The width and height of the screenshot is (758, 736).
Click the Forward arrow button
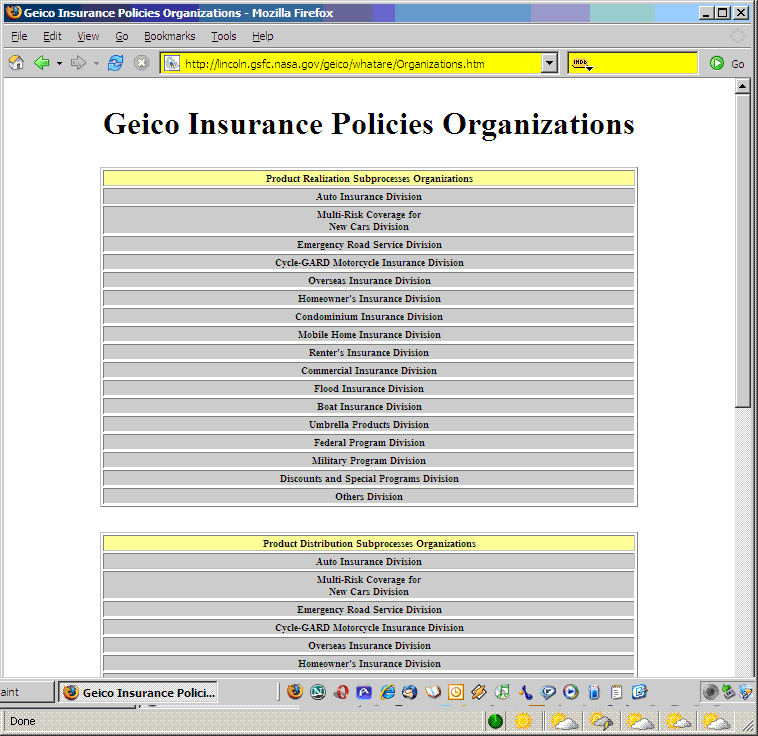pyautogui.click(x=78, y=63)
